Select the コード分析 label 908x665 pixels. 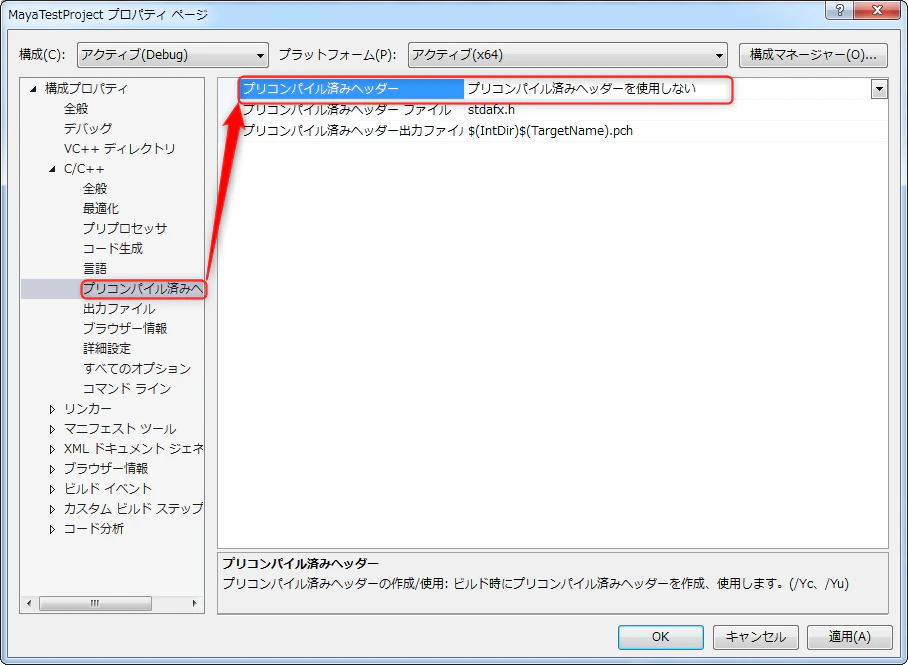[93, 529]
